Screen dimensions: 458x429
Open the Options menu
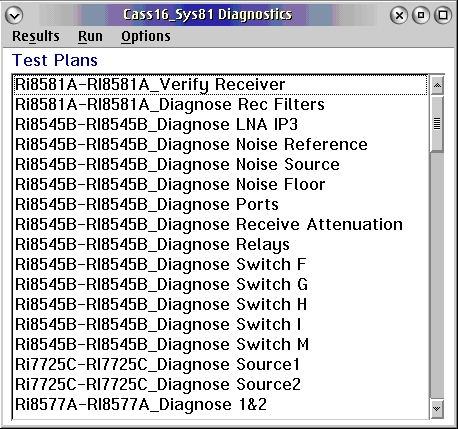tap(146, 36)
